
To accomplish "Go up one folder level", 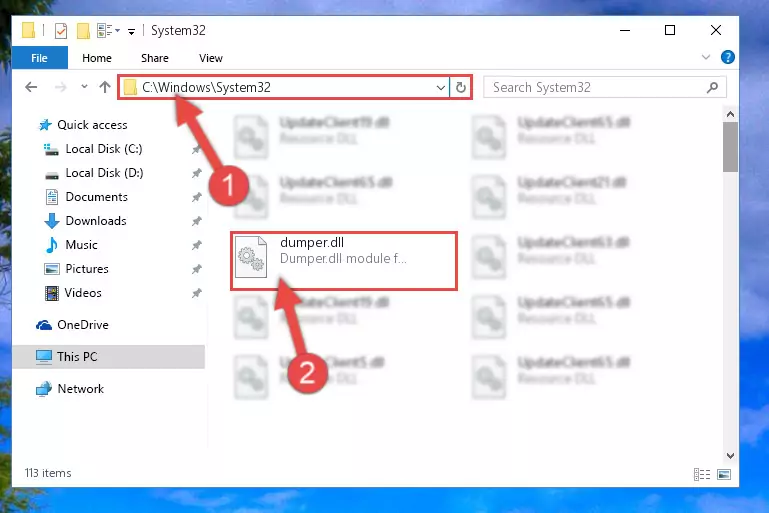I will coord(104,87).
